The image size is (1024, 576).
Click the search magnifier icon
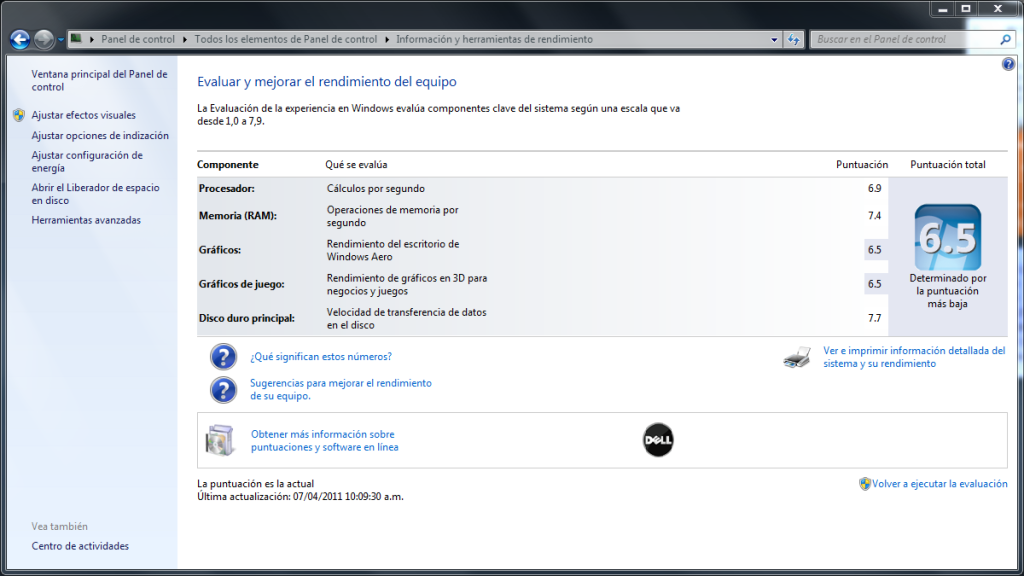coord(1006,39)
